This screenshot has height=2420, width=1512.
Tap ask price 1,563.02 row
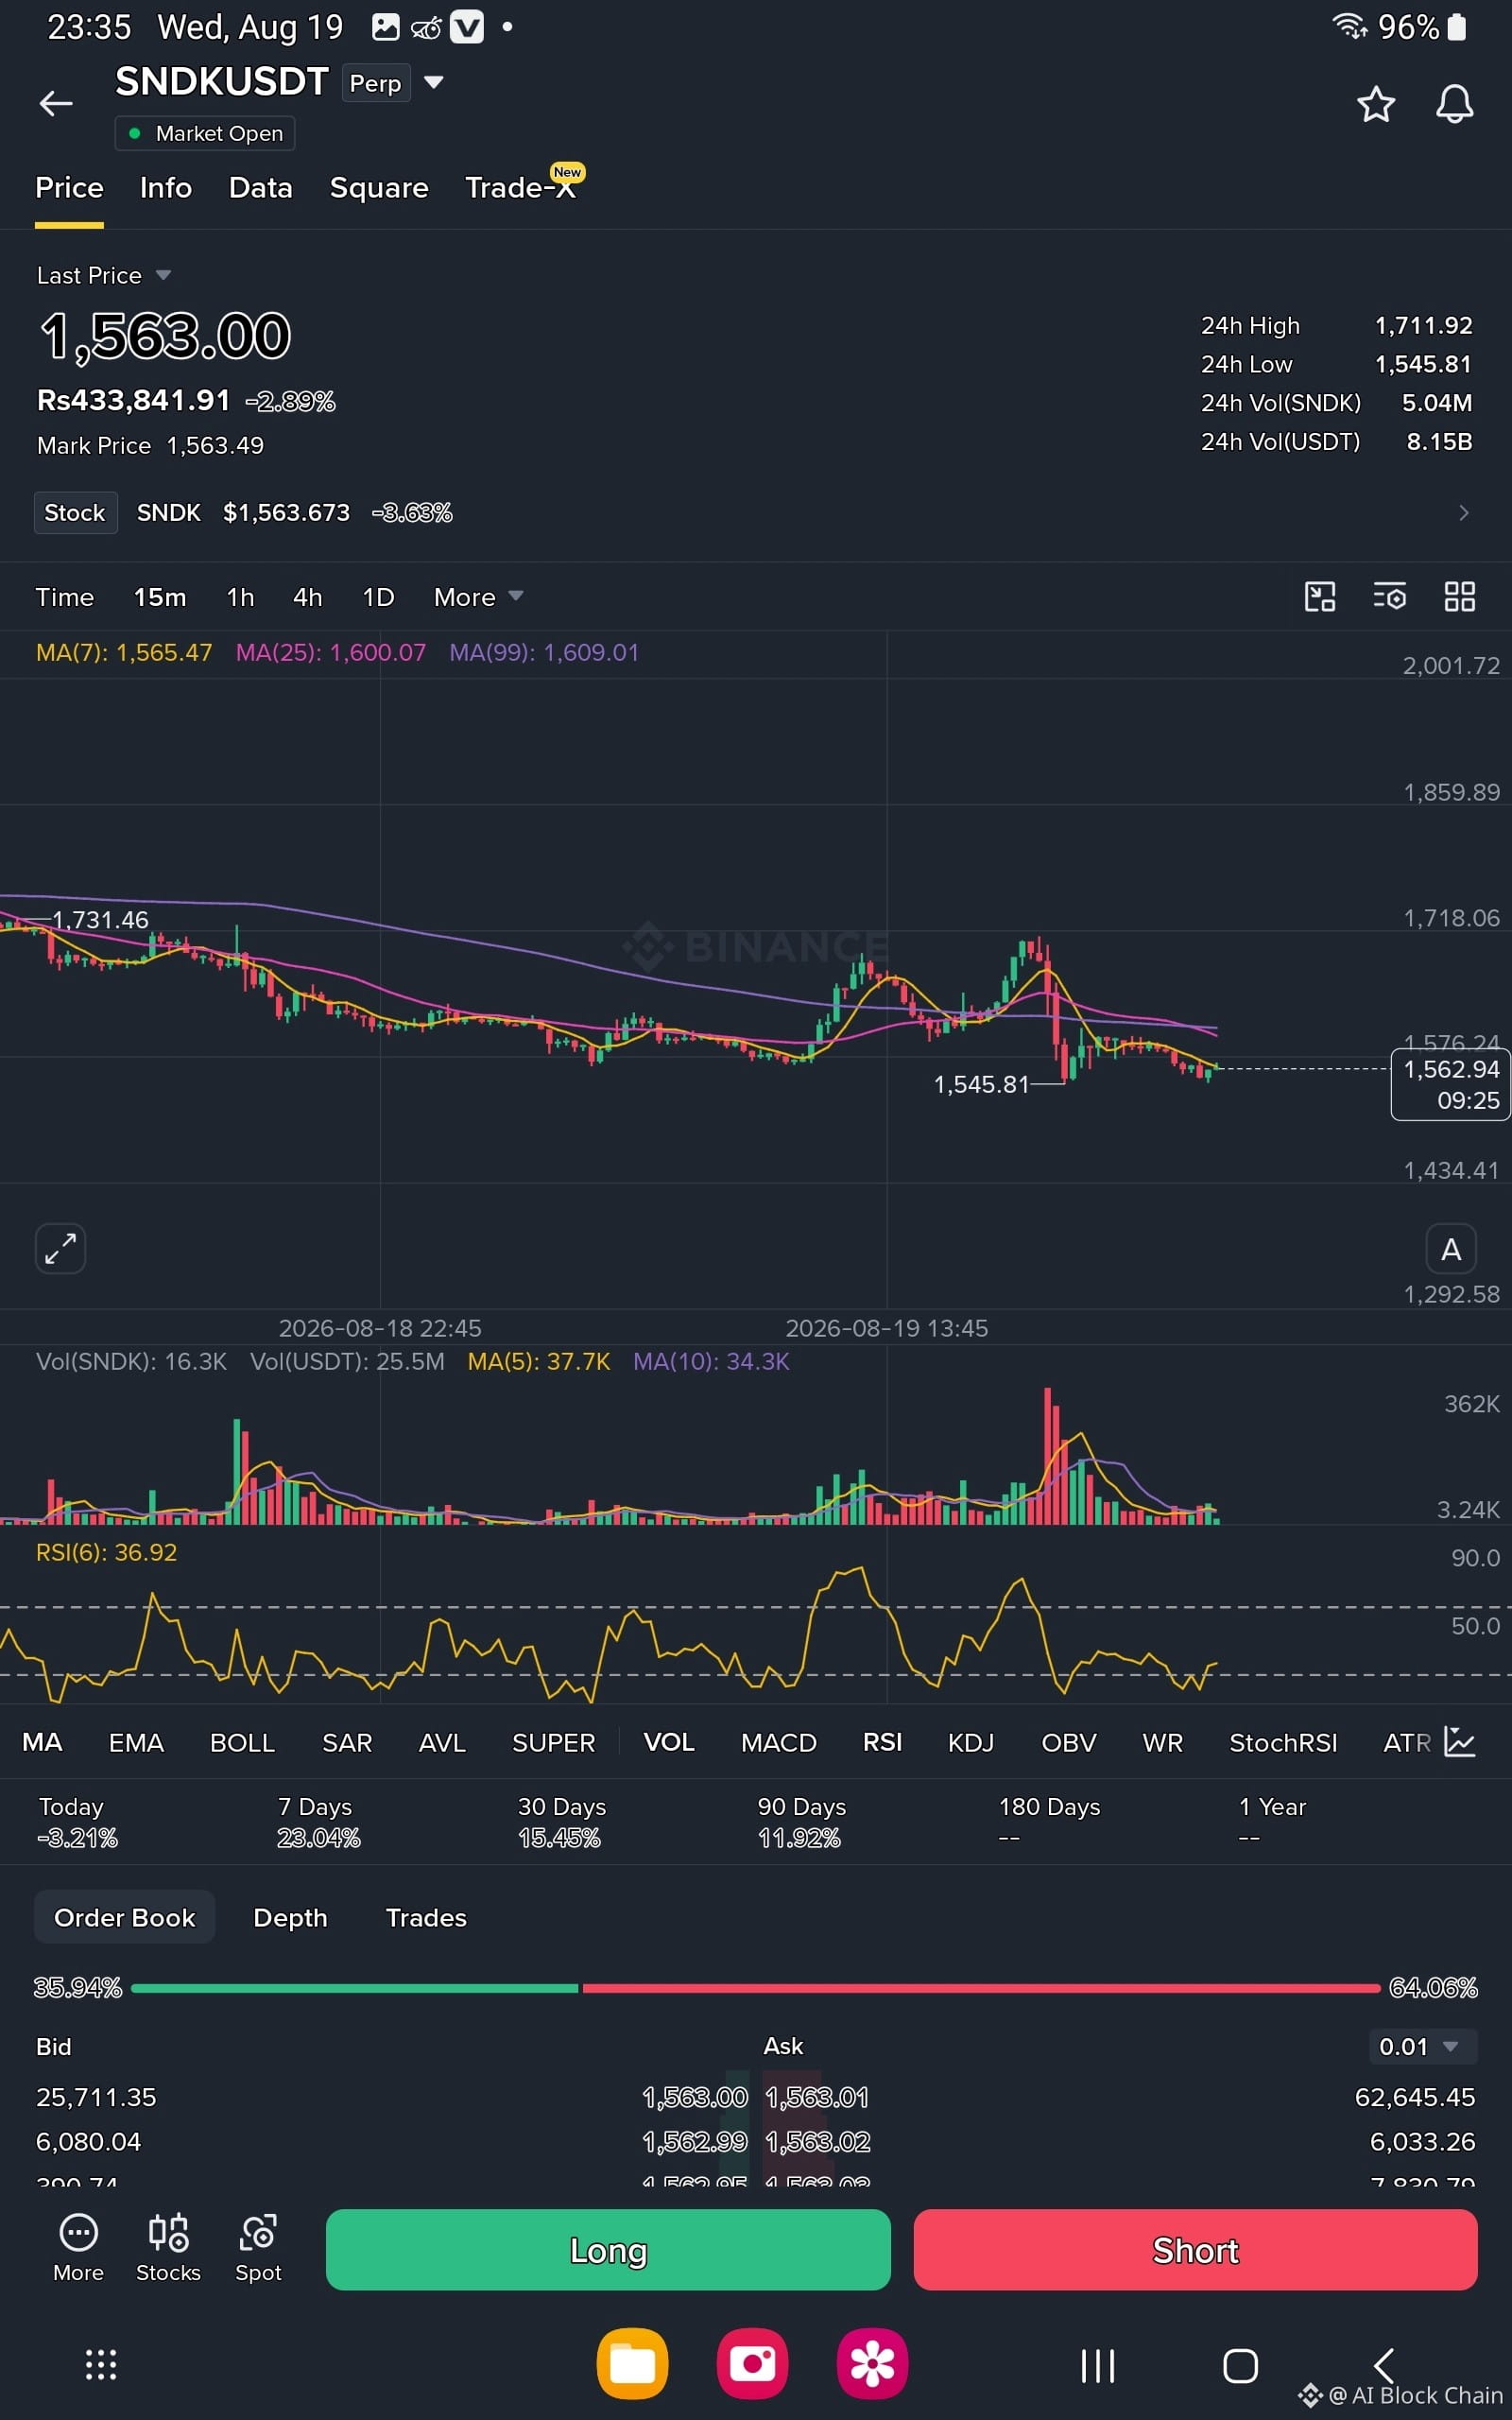(818, 2141)
